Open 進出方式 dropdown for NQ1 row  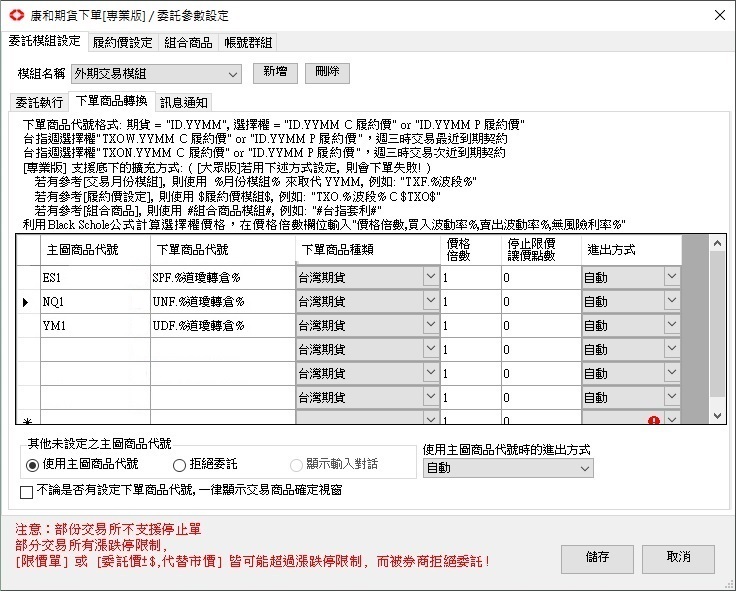pos(631,301)
